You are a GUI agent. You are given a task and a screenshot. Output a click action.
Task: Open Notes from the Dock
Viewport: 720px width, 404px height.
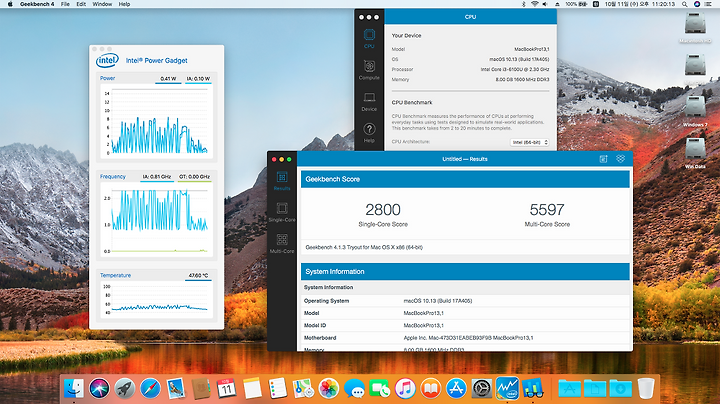tap(252, 389)
